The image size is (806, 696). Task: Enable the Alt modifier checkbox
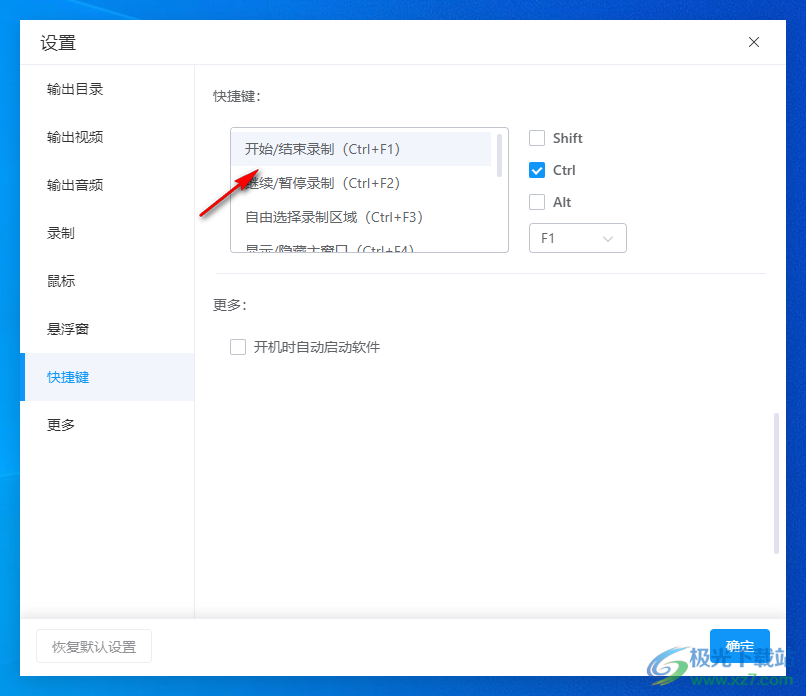(537, 202)
